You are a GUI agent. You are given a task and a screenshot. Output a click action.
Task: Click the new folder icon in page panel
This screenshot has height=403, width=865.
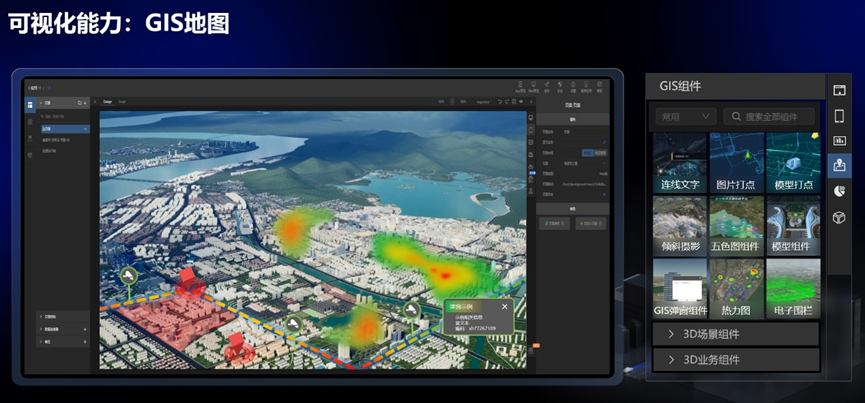pos(79,103)
